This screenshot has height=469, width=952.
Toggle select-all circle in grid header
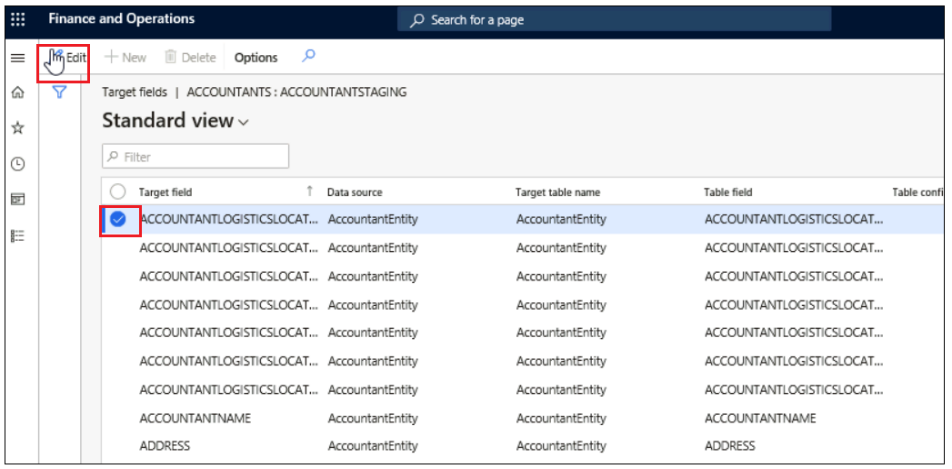(x=118, y=192)
